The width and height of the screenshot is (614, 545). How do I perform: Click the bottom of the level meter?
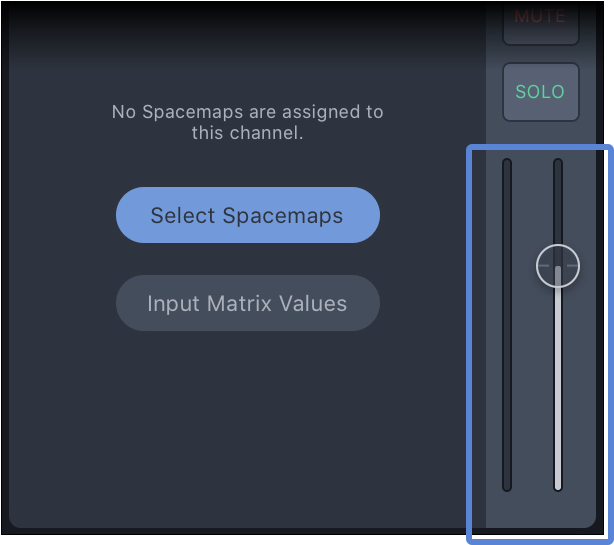pyautogui.click(x=507, y=488)
